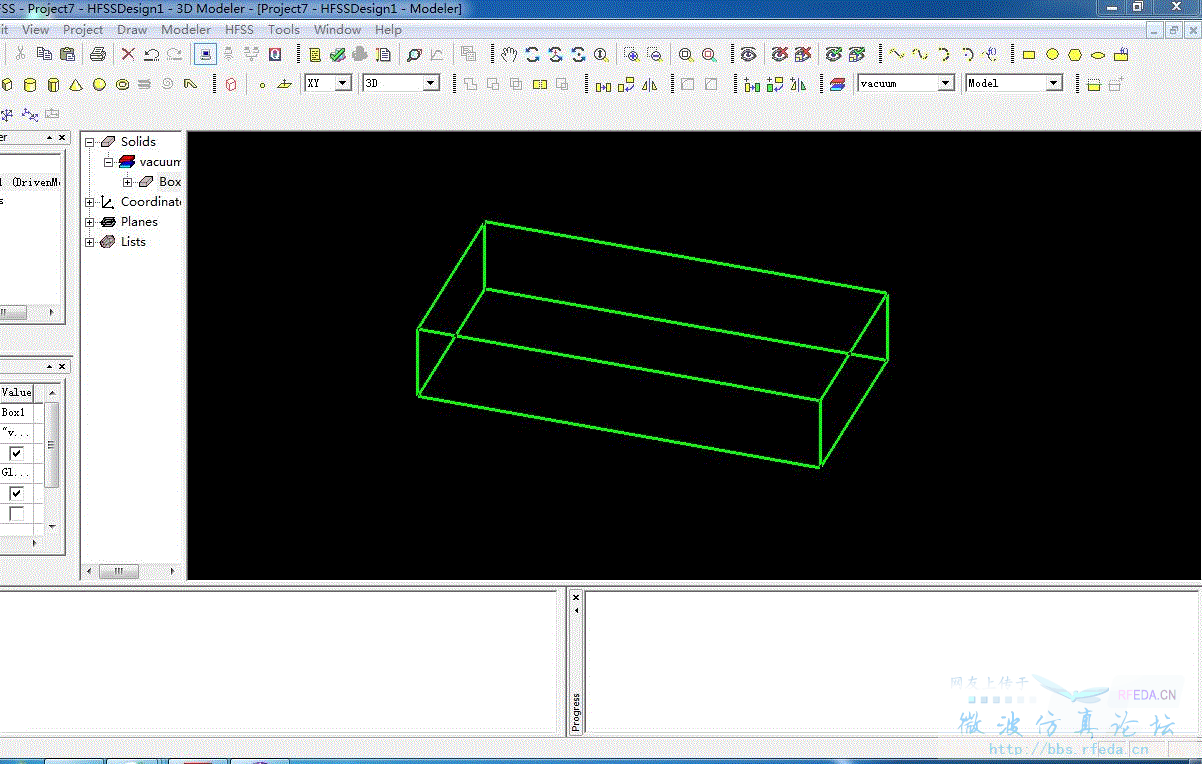
Task: Open the 3D movement mode dropdown
Action: pyautogui.click(x=431, y=83)
